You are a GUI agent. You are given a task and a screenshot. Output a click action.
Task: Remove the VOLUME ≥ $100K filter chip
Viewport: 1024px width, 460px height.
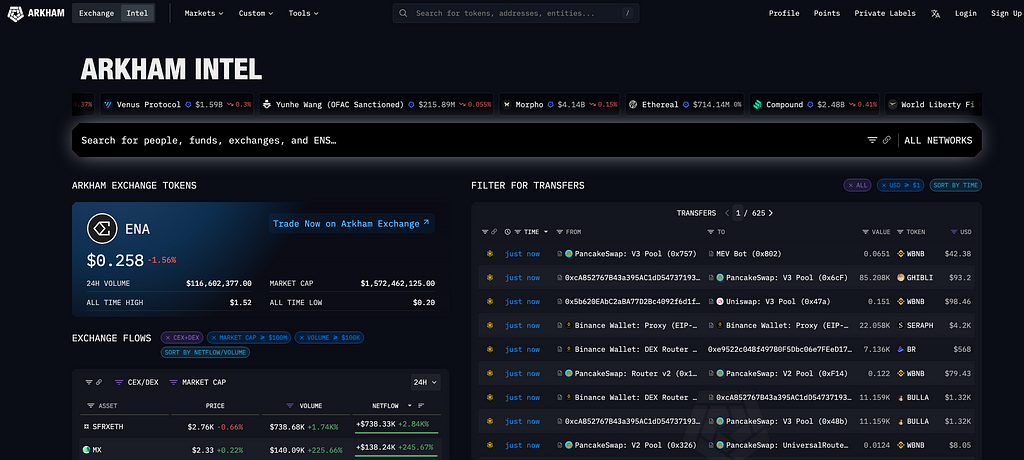tap(329, 338)
